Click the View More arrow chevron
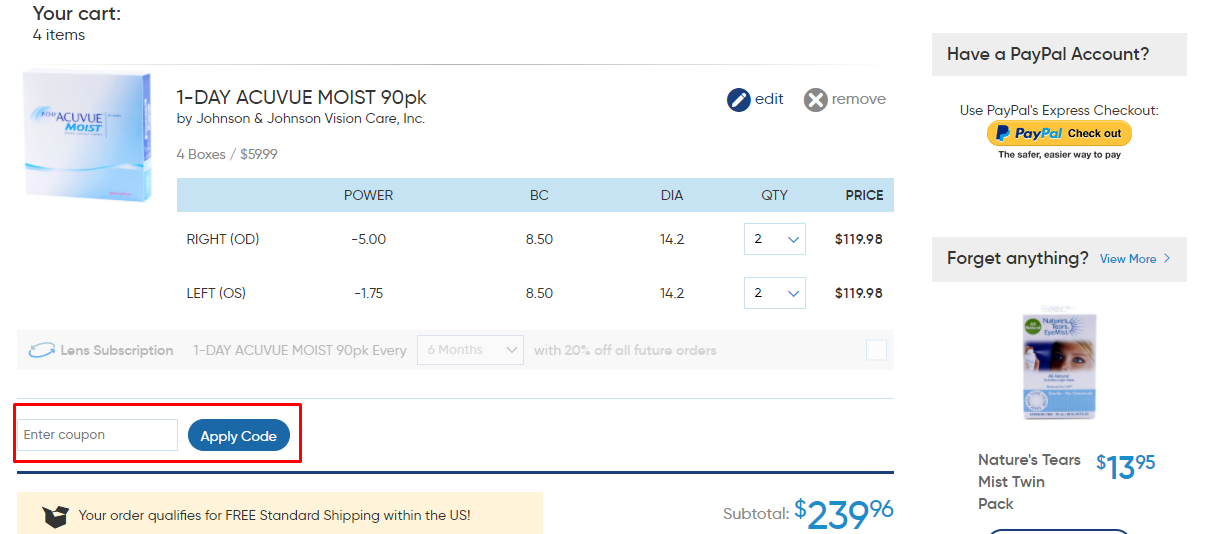This screenshot has width=1212, height=534. (1167, 259)
